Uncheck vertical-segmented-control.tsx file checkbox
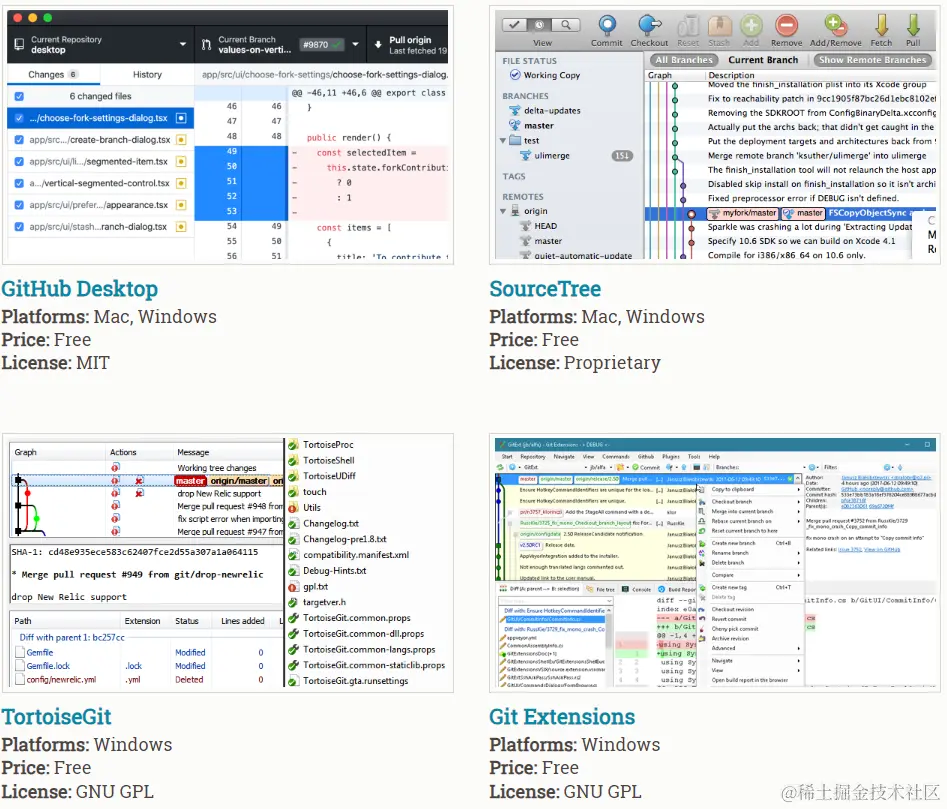 tap(19, 184)
